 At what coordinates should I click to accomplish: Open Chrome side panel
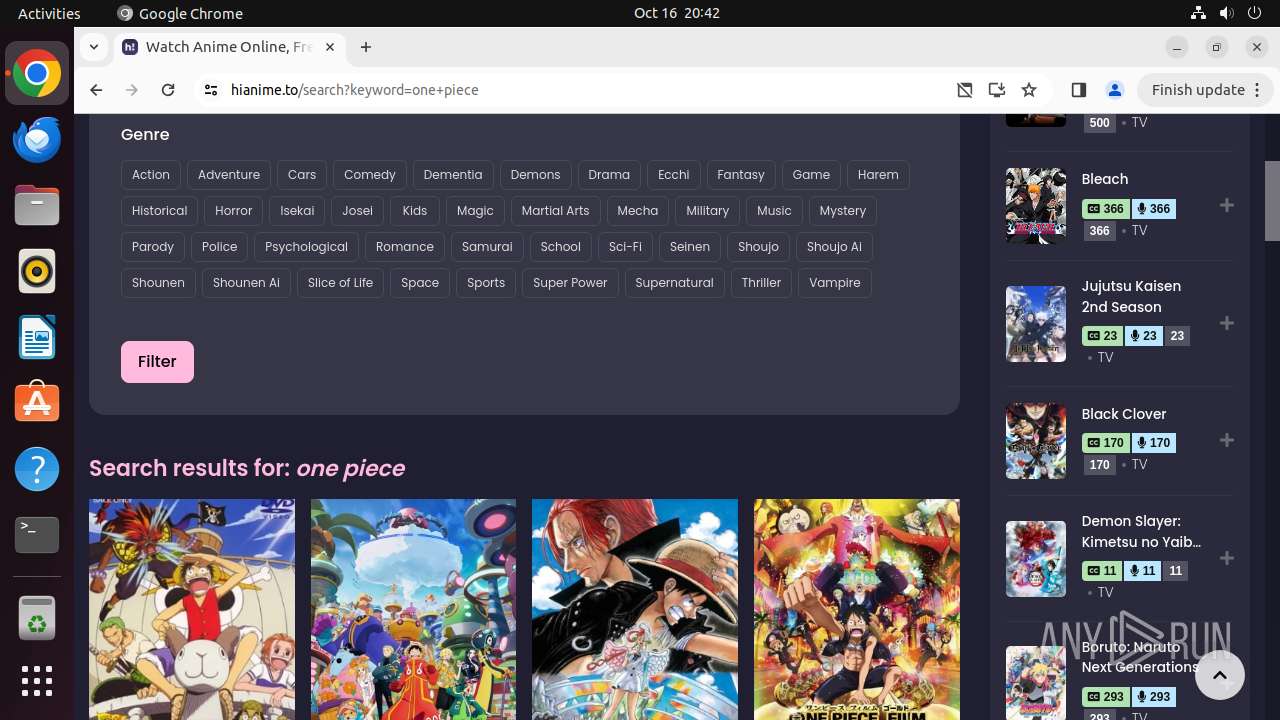[x=1078, y=90]
